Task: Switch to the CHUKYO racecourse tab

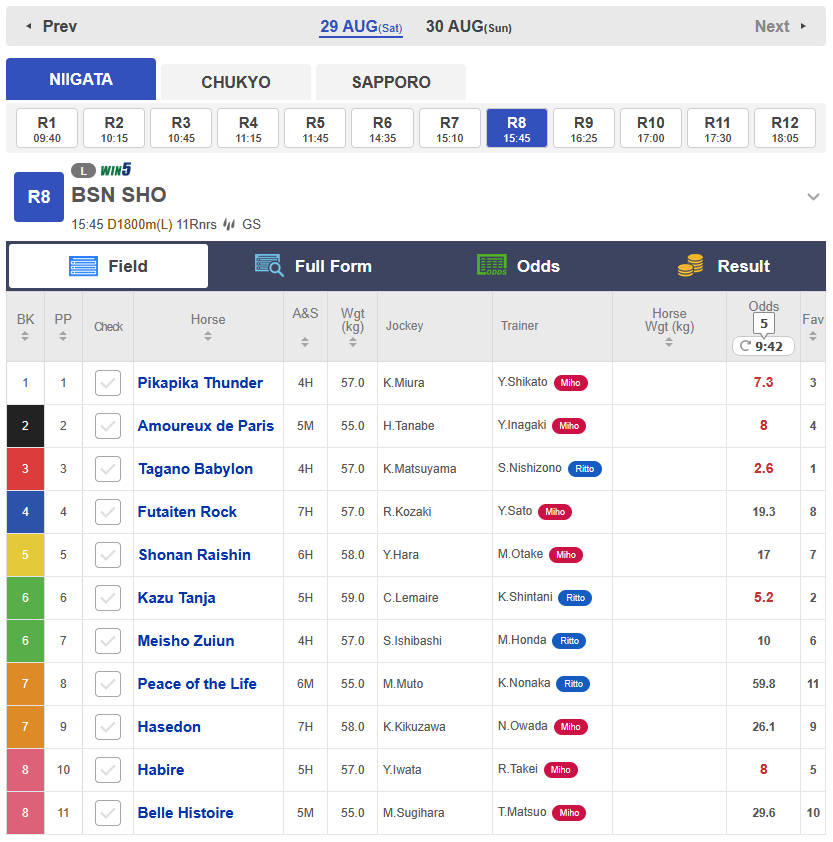Action: click(236, 82)
